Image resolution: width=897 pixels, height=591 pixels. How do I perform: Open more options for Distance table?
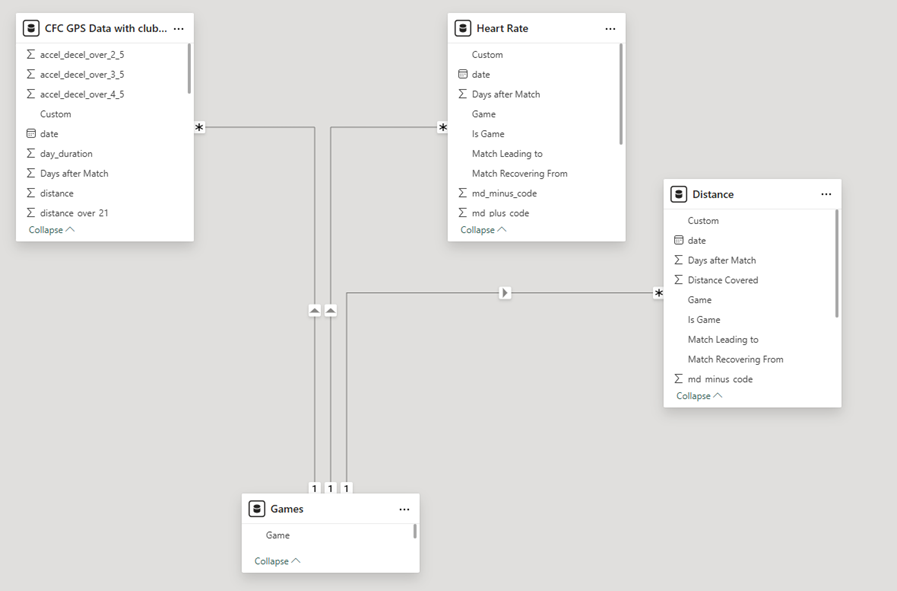pos(826,195)
